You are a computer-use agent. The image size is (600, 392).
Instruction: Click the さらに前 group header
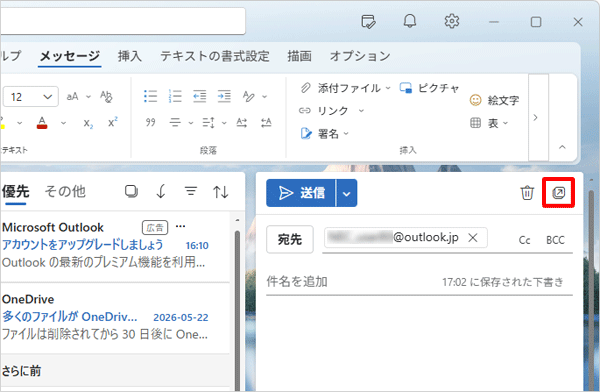point(115,371)
